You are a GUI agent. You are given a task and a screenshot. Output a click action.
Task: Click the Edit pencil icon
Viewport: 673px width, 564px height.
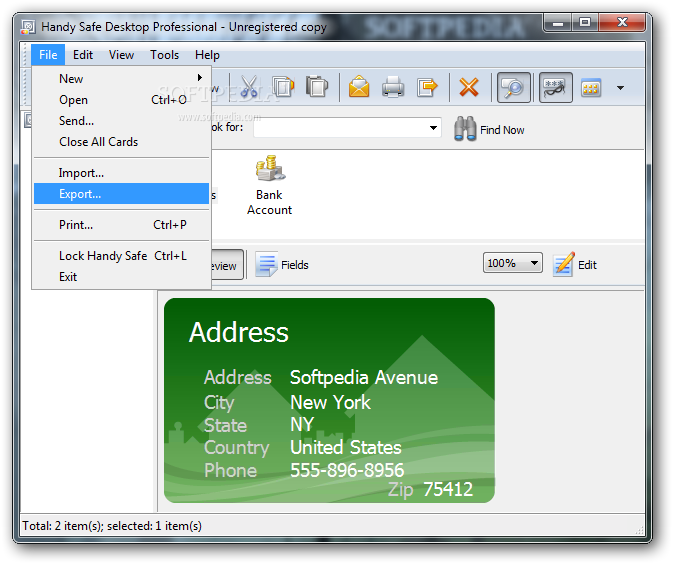tap(564, 264)
